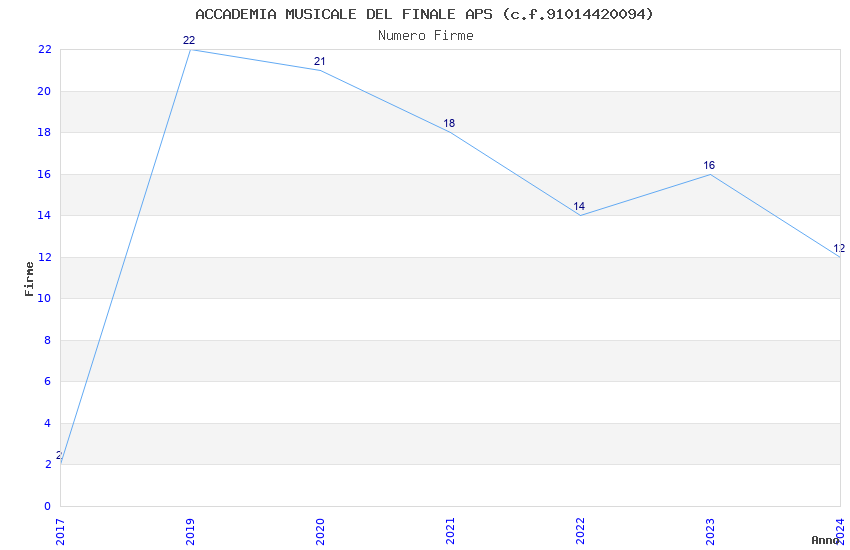Select x-axis year label 2023
850x550 pixels.
[710, 532]
